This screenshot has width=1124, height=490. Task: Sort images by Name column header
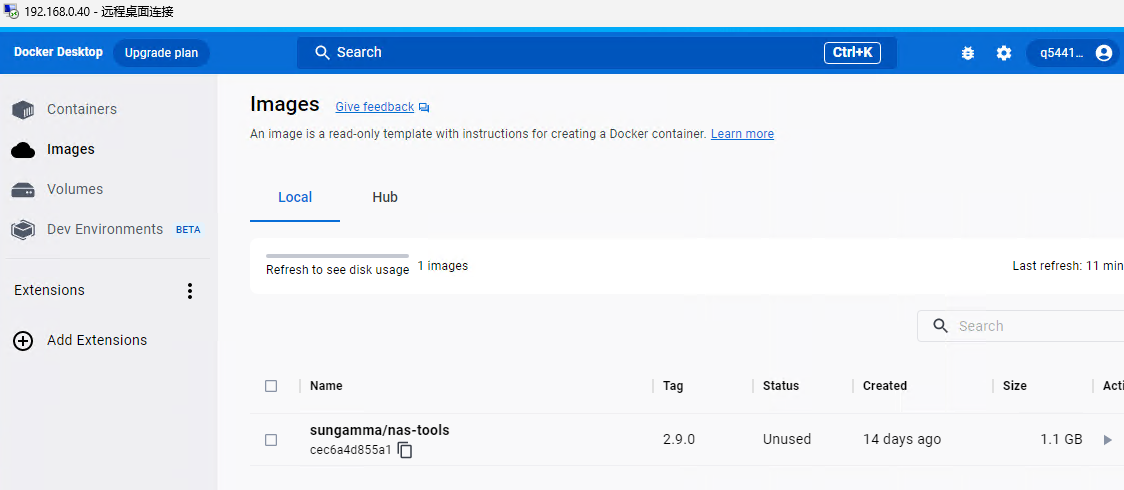click(326, 386)
